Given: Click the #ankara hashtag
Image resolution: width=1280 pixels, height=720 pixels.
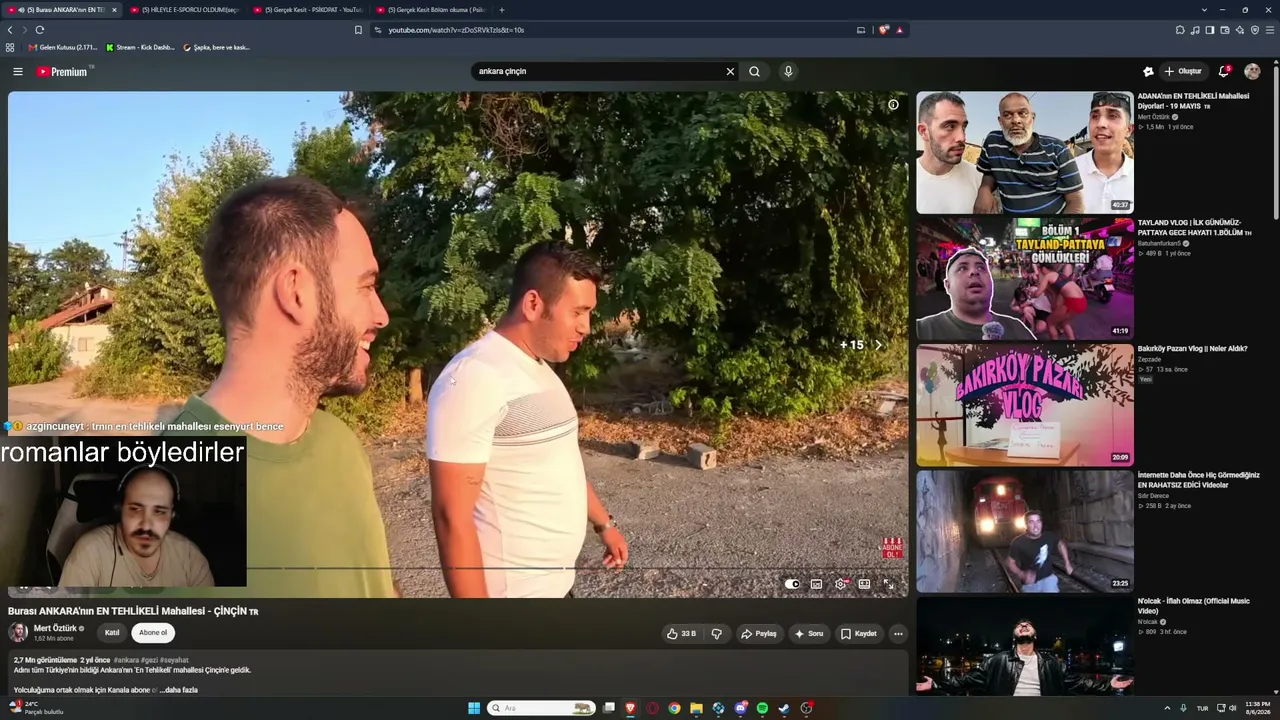Looking at the screenshot, I should pyautogui.click(x=126, y=660).
